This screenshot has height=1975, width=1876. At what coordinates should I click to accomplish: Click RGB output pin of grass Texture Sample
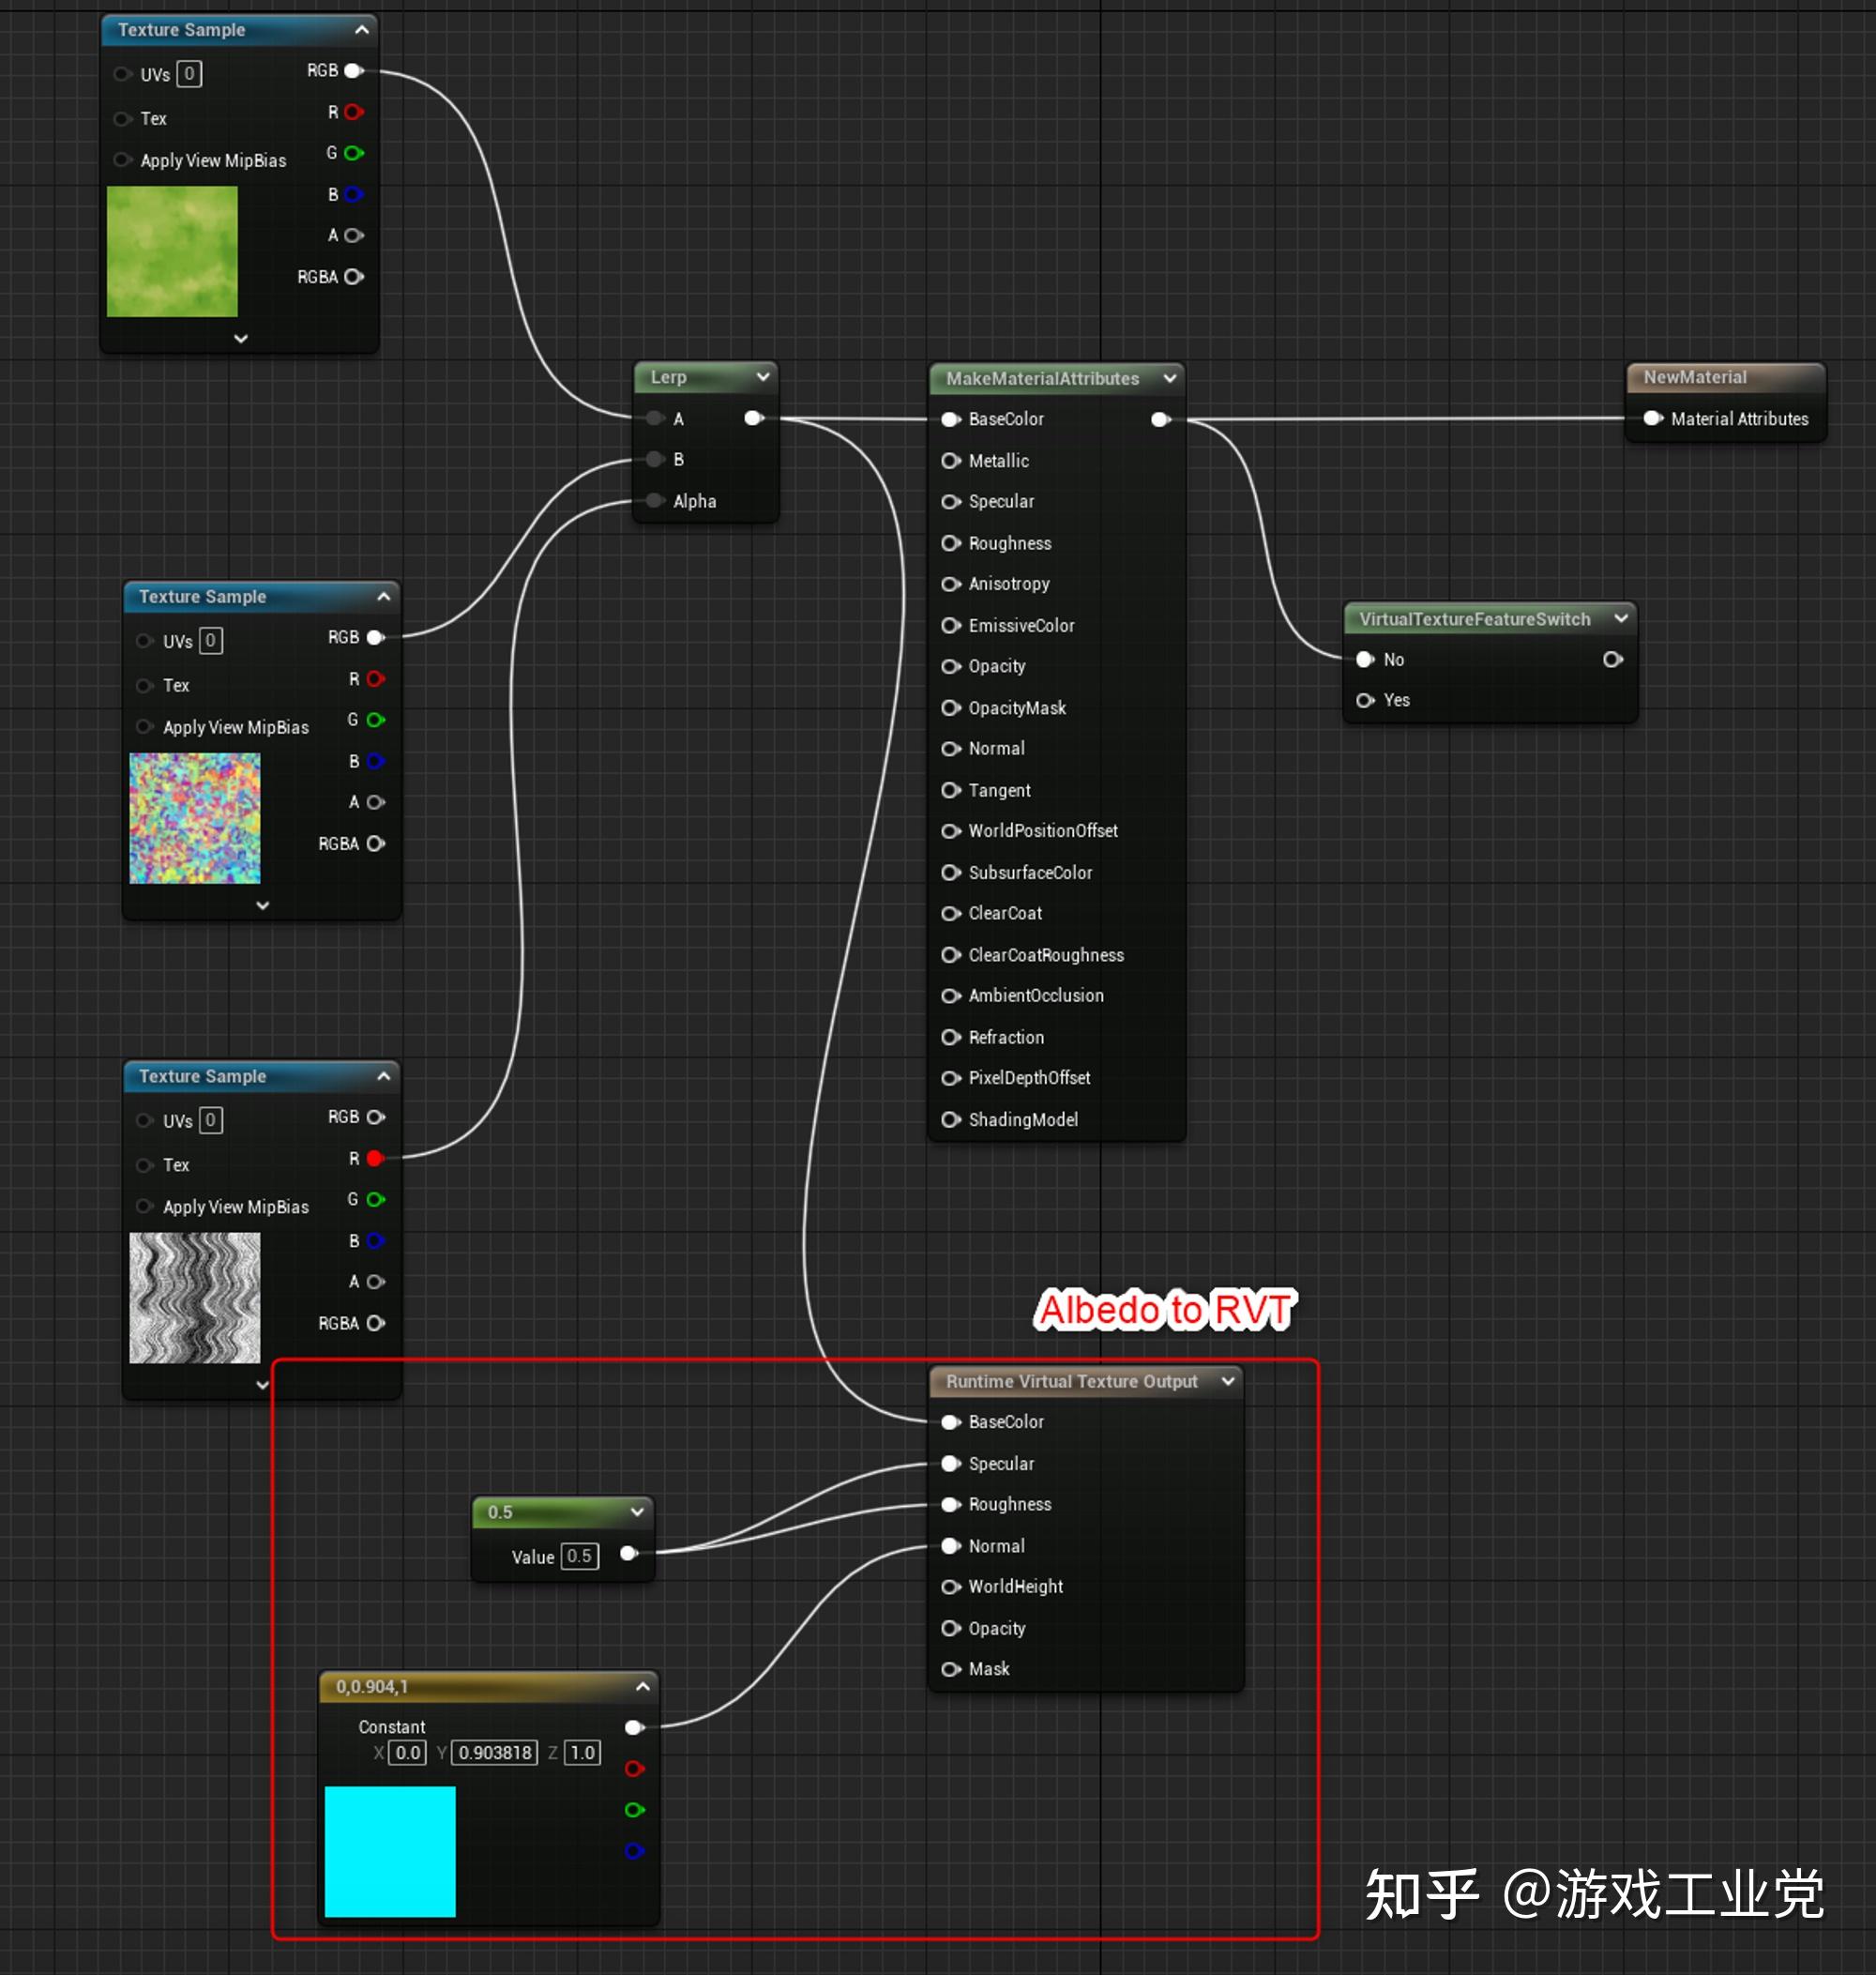(354, 71)
